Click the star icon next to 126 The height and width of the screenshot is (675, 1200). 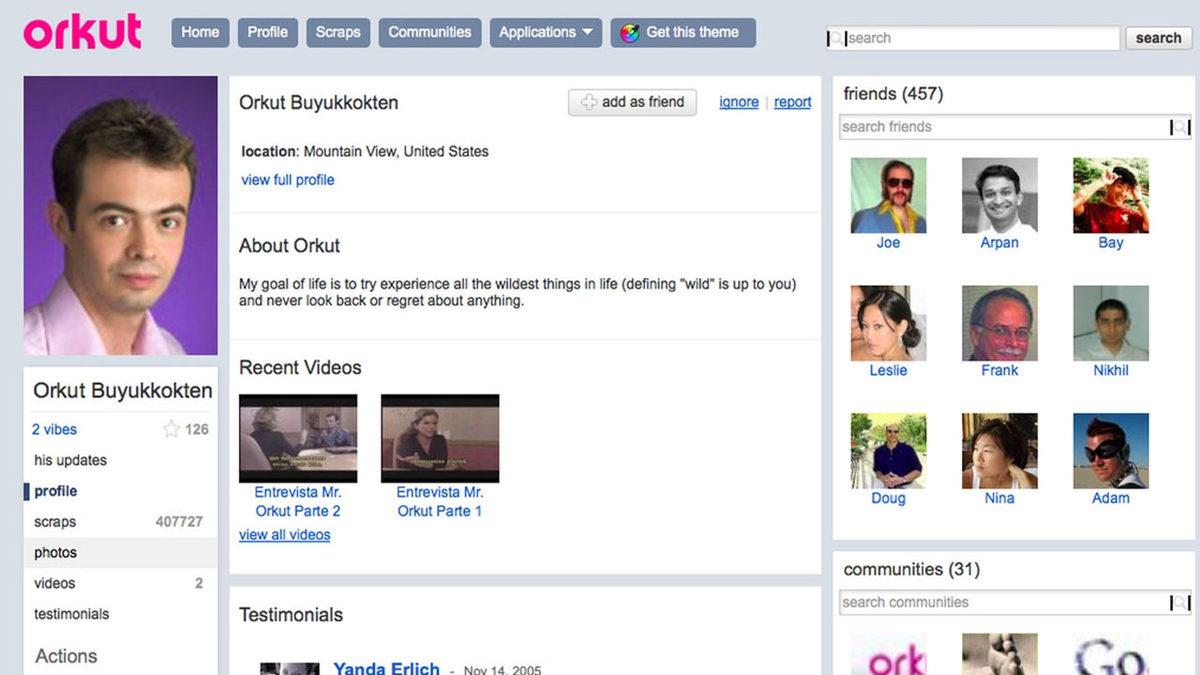pos(171,429)
